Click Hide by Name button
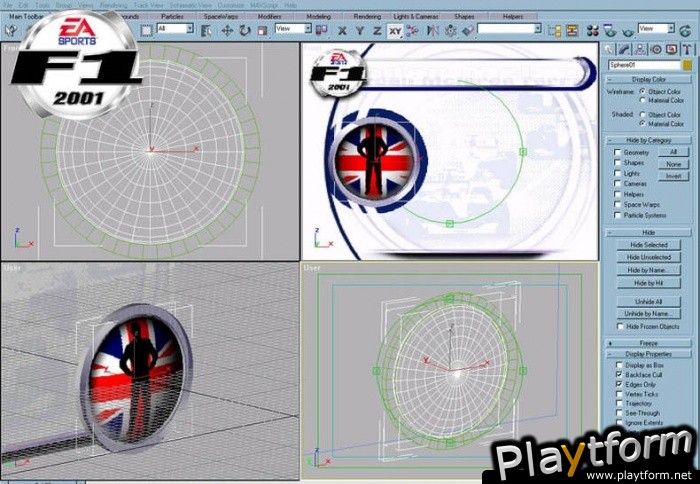 pos(649,270)
